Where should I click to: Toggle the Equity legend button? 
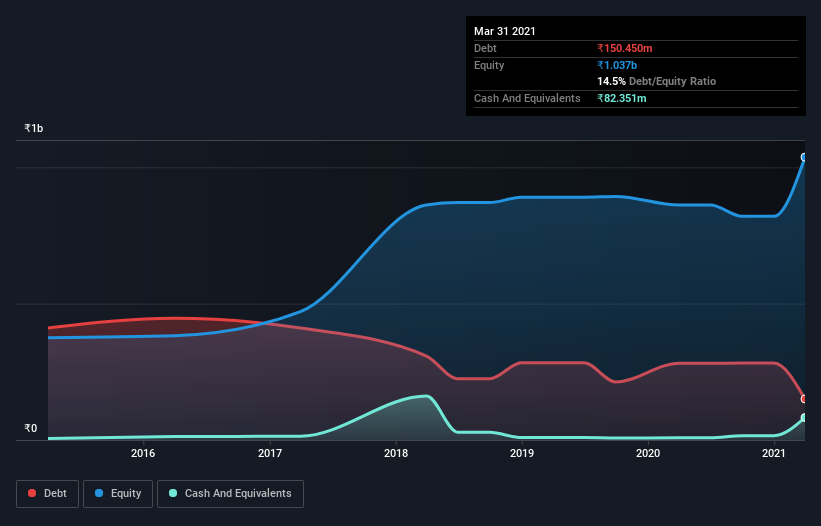(118, 494)
